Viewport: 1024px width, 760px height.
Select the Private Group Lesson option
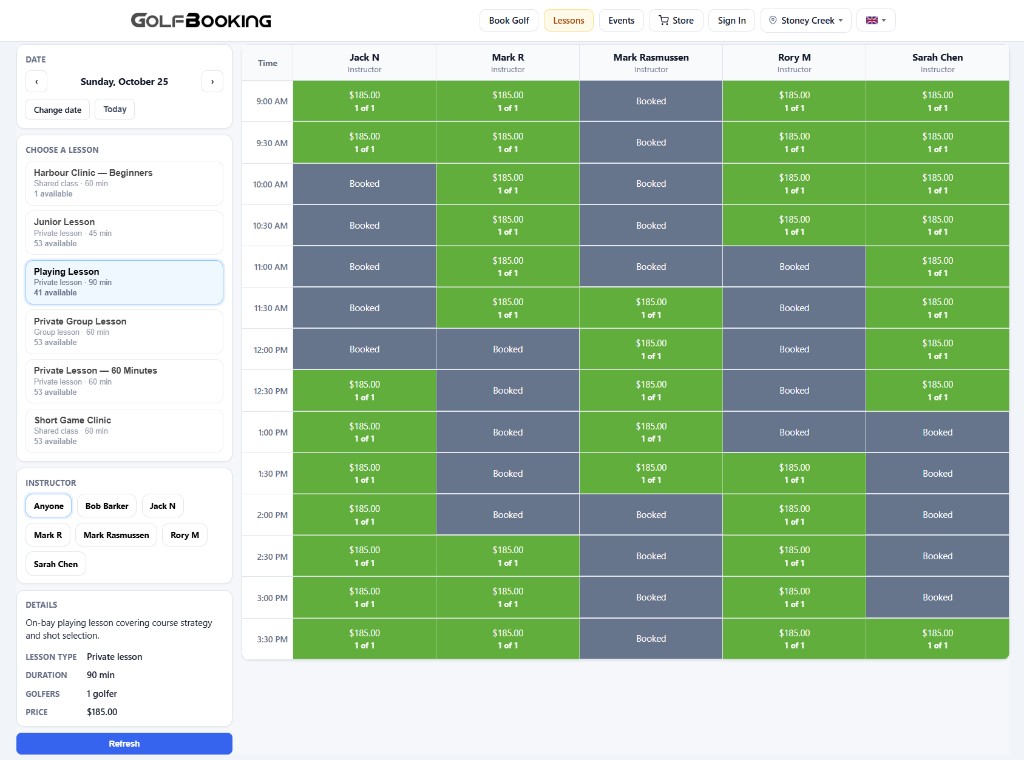pos(124,332)
